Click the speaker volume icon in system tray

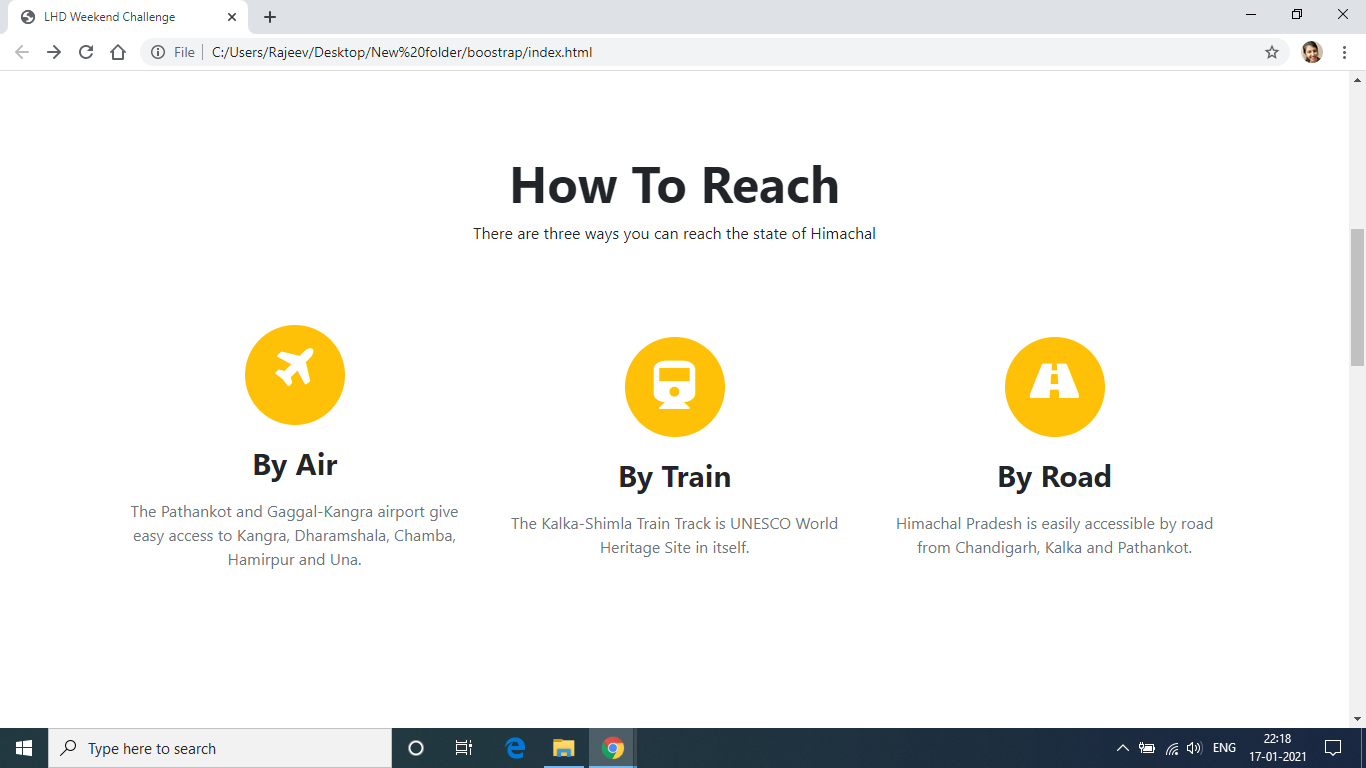coord(1193,747)
